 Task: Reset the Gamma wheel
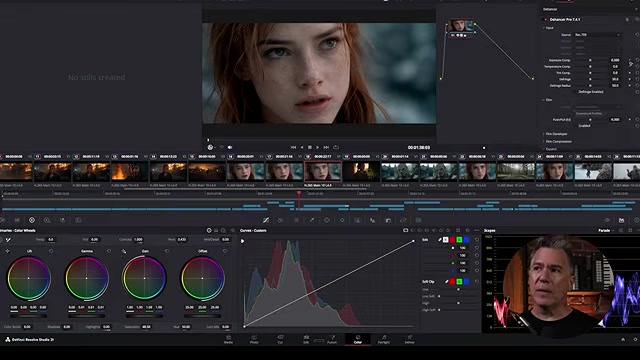(109, 251)
